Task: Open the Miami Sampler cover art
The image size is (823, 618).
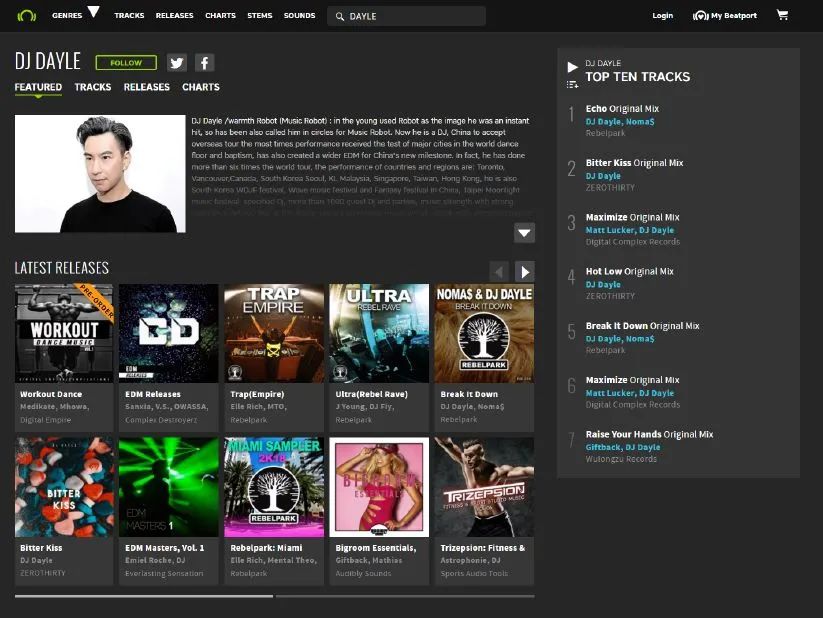Action: (274, 487)
